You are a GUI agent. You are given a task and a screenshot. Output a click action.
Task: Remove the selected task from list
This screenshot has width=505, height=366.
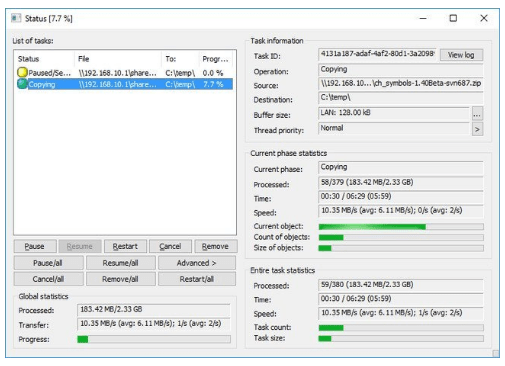click(x=216, y=246)
